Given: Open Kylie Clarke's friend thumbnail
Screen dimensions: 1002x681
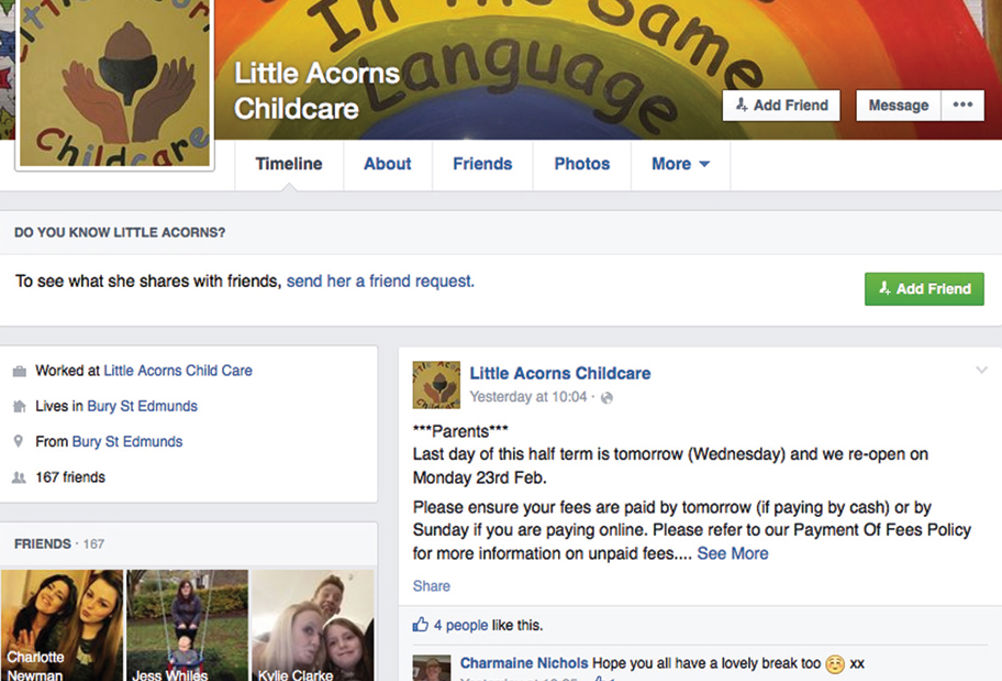Looking at the screenshot, I should pos(312,625).
